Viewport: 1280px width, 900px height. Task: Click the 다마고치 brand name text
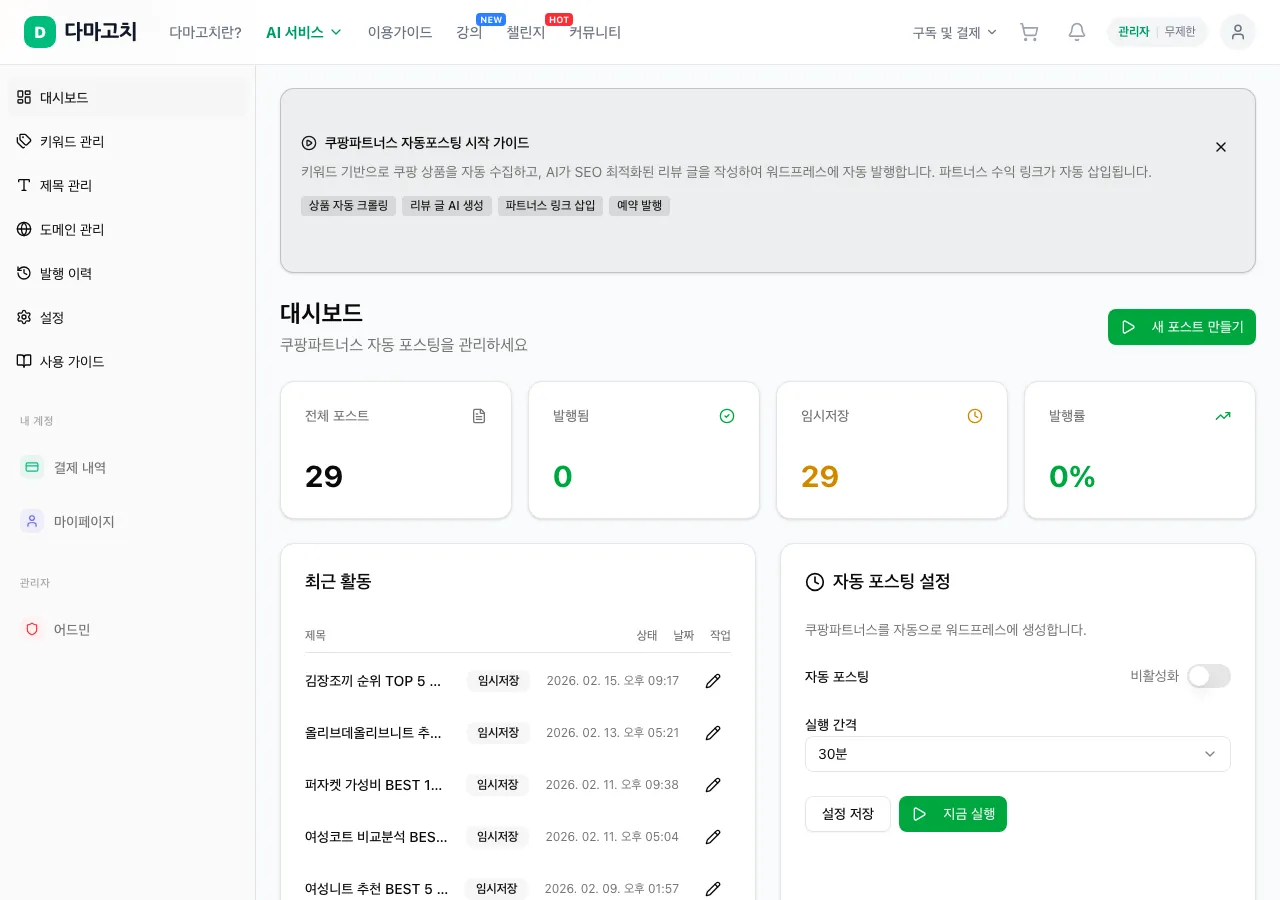pos(100,32)
